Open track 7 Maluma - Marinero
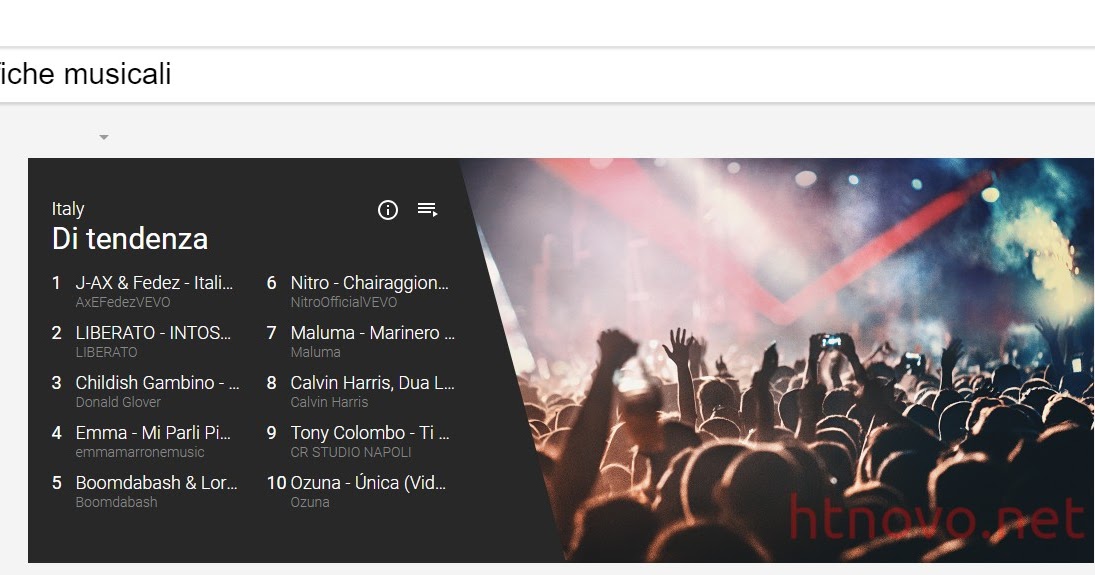The width and height of the screenshot is (1095, 575). pyautogui.click(x=372, y=333)
